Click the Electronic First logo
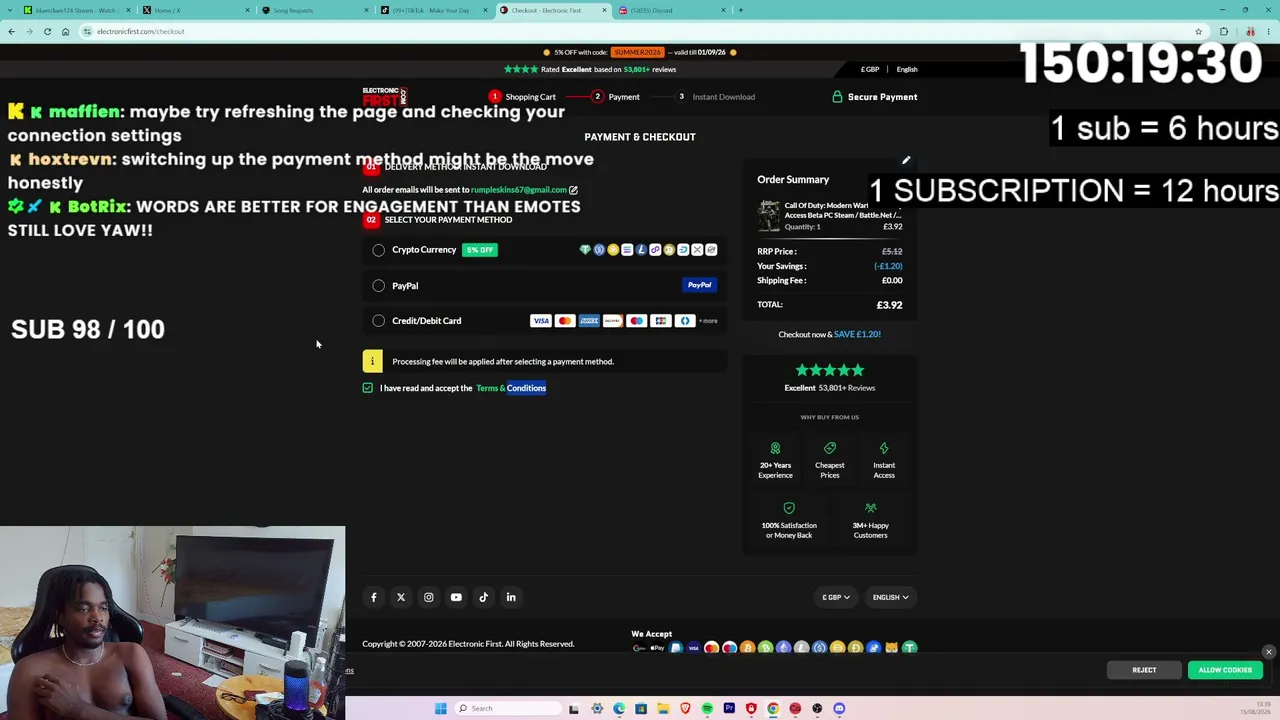Screen dimensions: 1280x720 point(385,96)
